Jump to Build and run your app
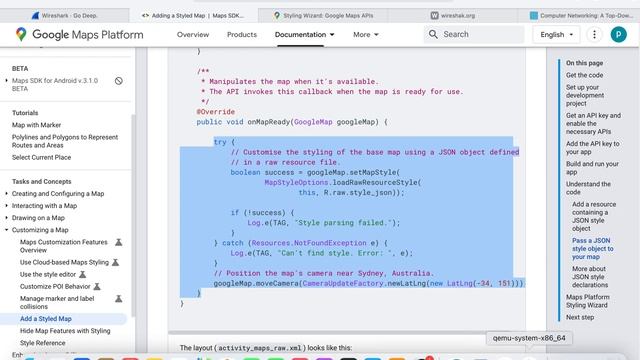The image size is (640, 360). [x=592, y=168]
